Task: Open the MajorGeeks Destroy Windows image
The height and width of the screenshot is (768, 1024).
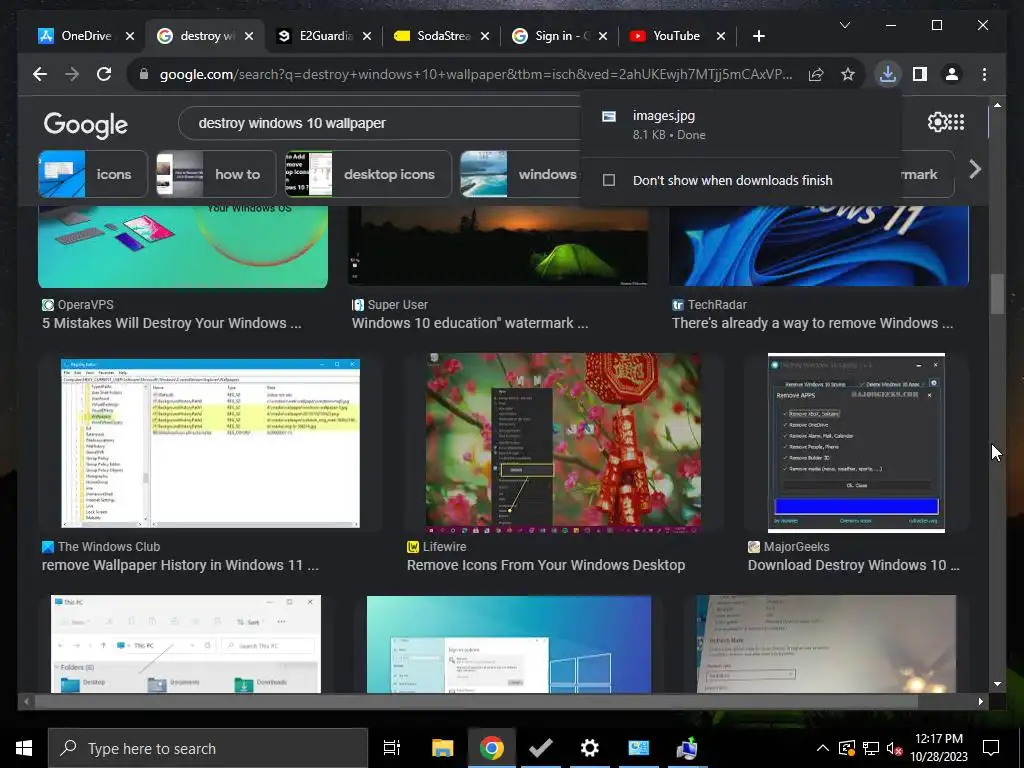Action: click(856, 443)
